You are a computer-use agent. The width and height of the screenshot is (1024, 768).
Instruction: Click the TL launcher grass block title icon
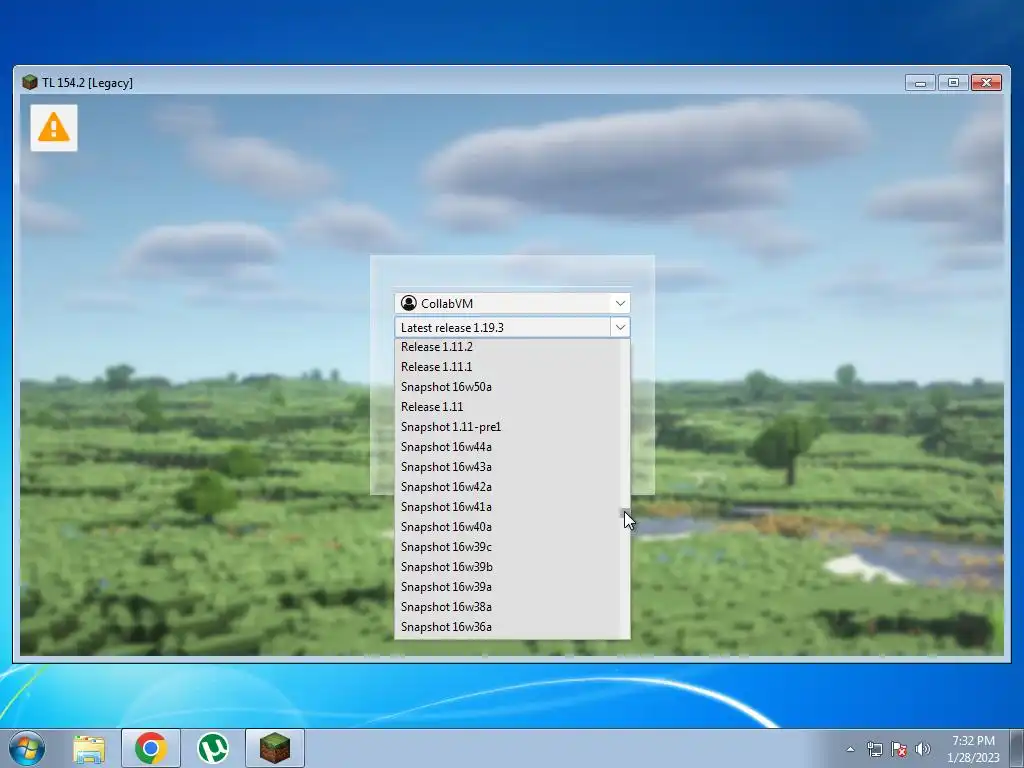(29, 82)
